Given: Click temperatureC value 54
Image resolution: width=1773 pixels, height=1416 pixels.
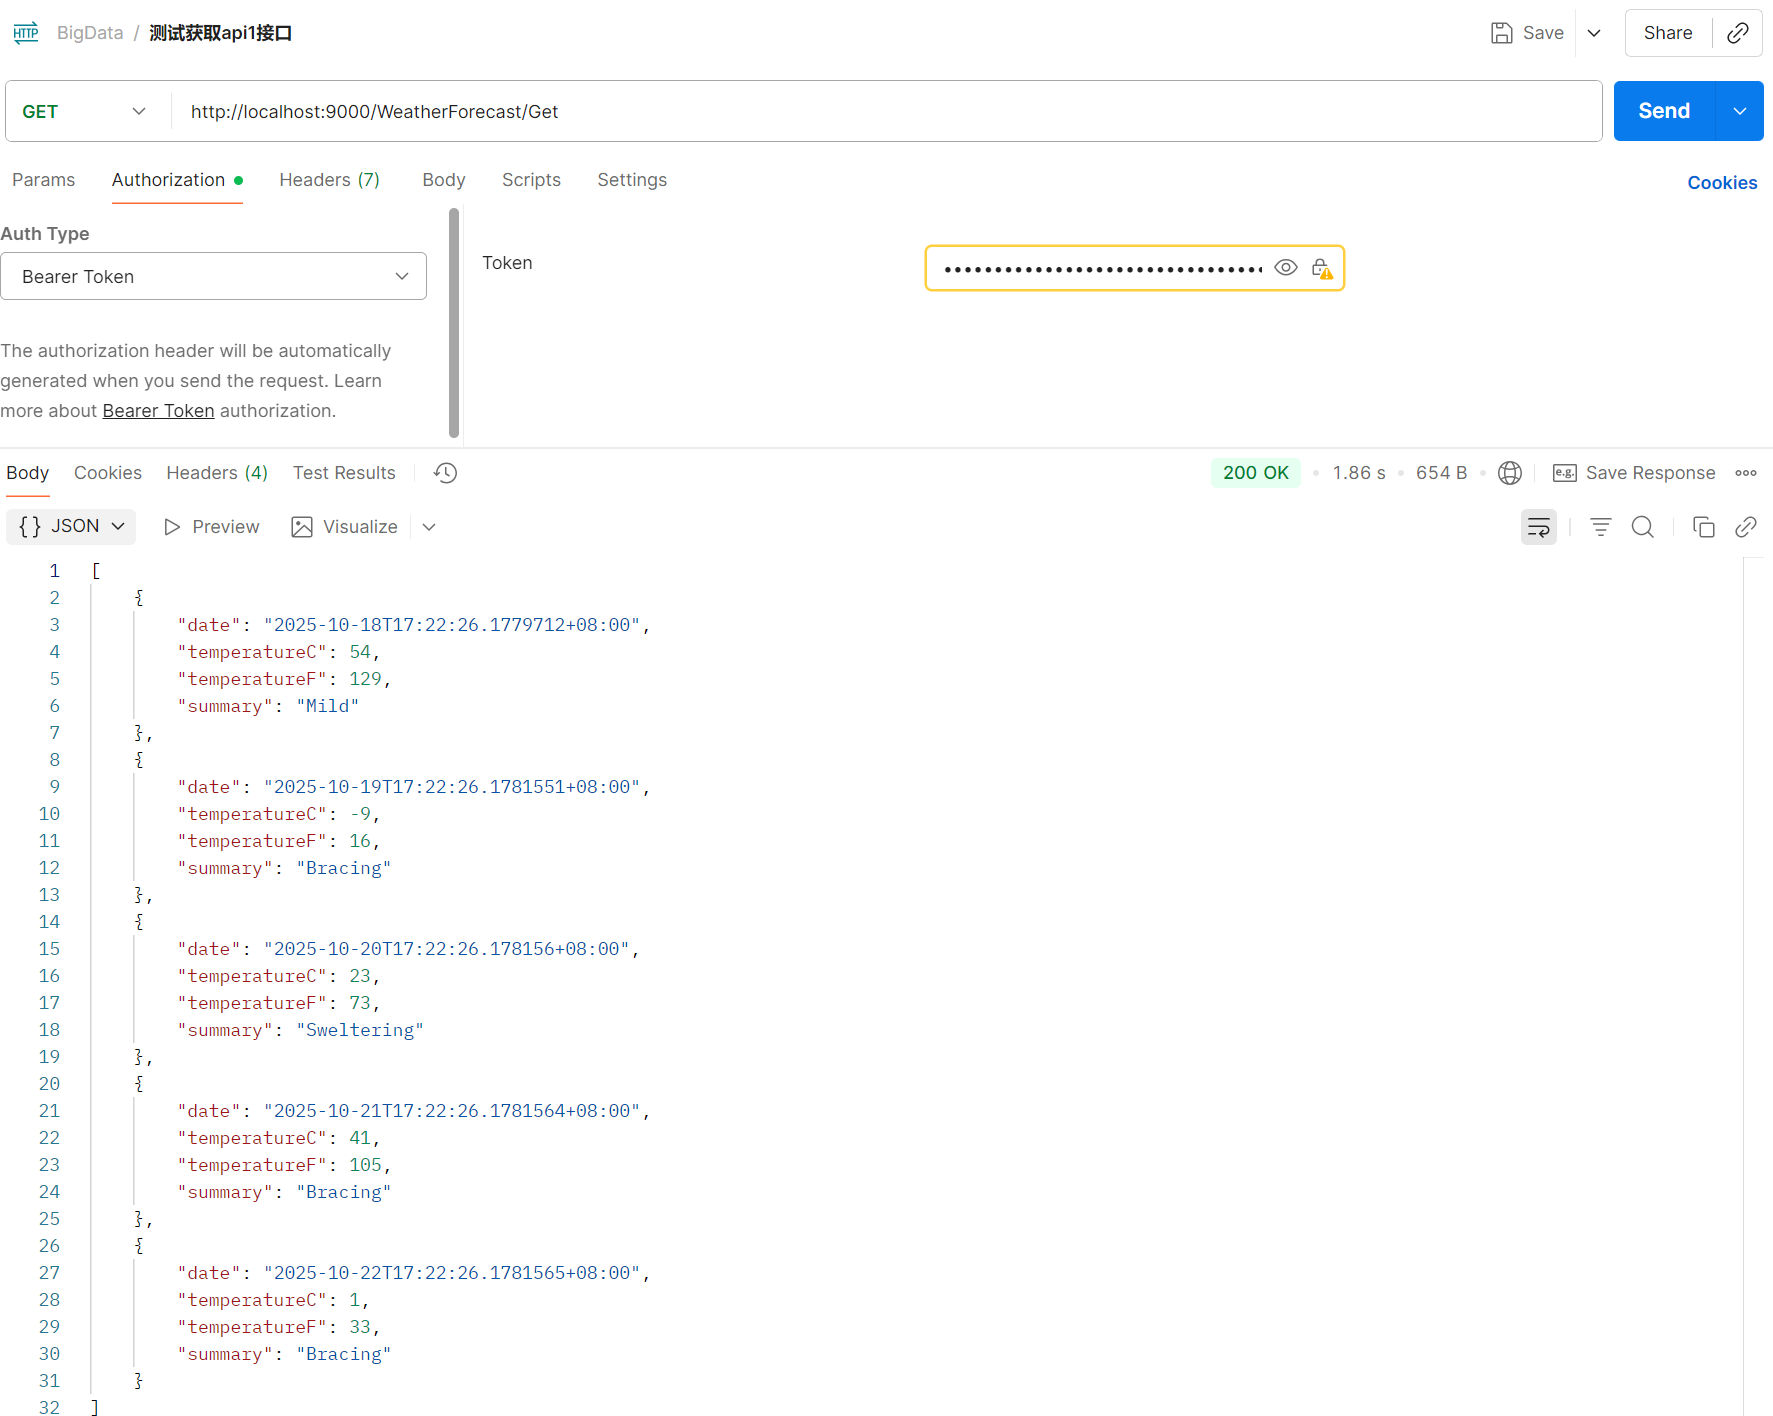Looking at the screenshot, I should point(360,652).
